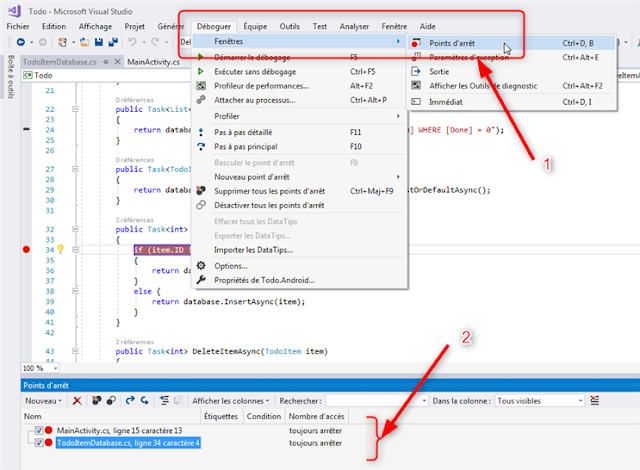Viewport: 640px width, 470px height.
Task: Open the Aide menu
Action: pyautogui.click(x=427, y=27)
